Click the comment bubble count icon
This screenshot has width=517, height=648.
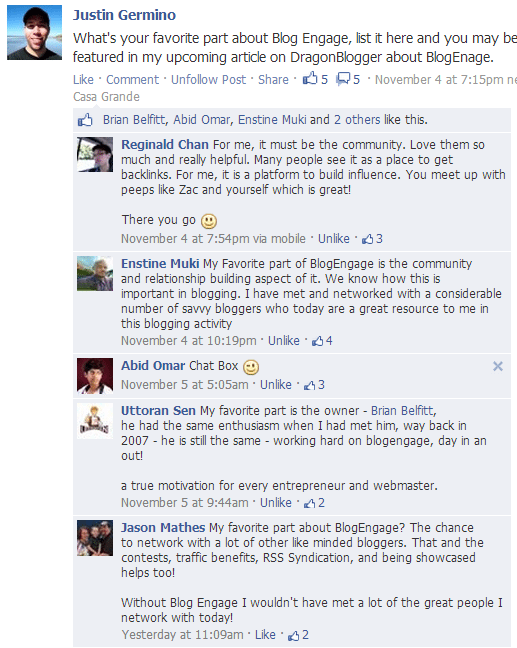pyautogui.click(x=348, y=79)
